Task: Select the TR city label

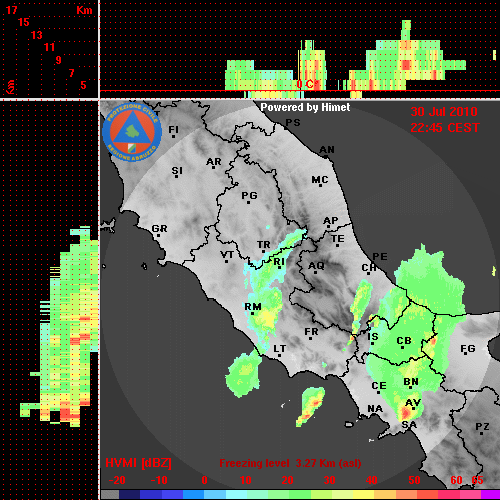Action: pos(264,245)
